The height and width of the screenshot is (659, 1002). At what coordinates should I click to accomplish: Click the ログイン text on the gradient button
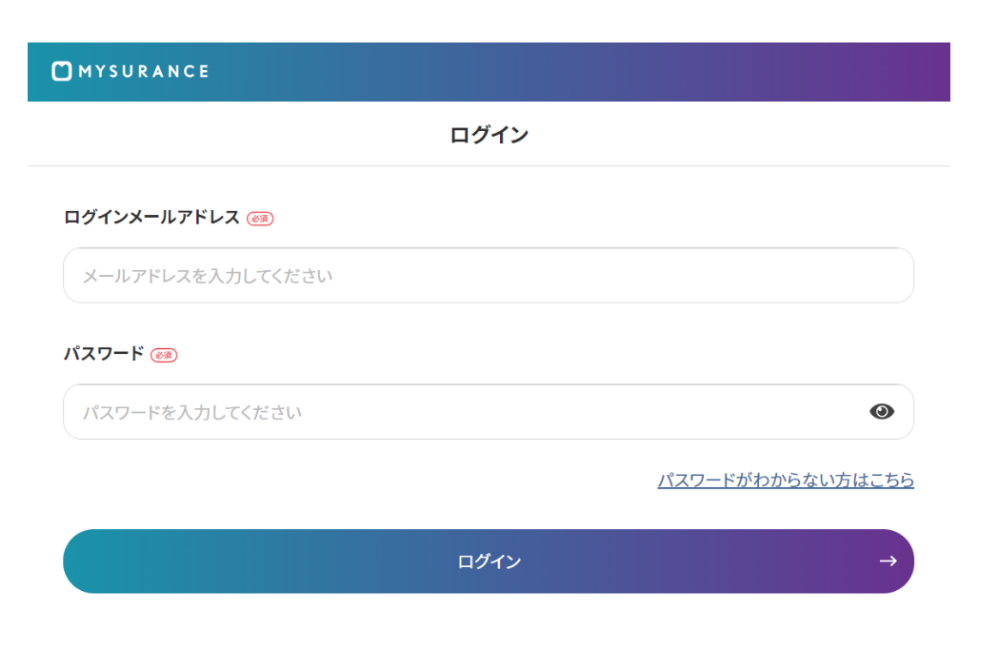pos(488,561)
